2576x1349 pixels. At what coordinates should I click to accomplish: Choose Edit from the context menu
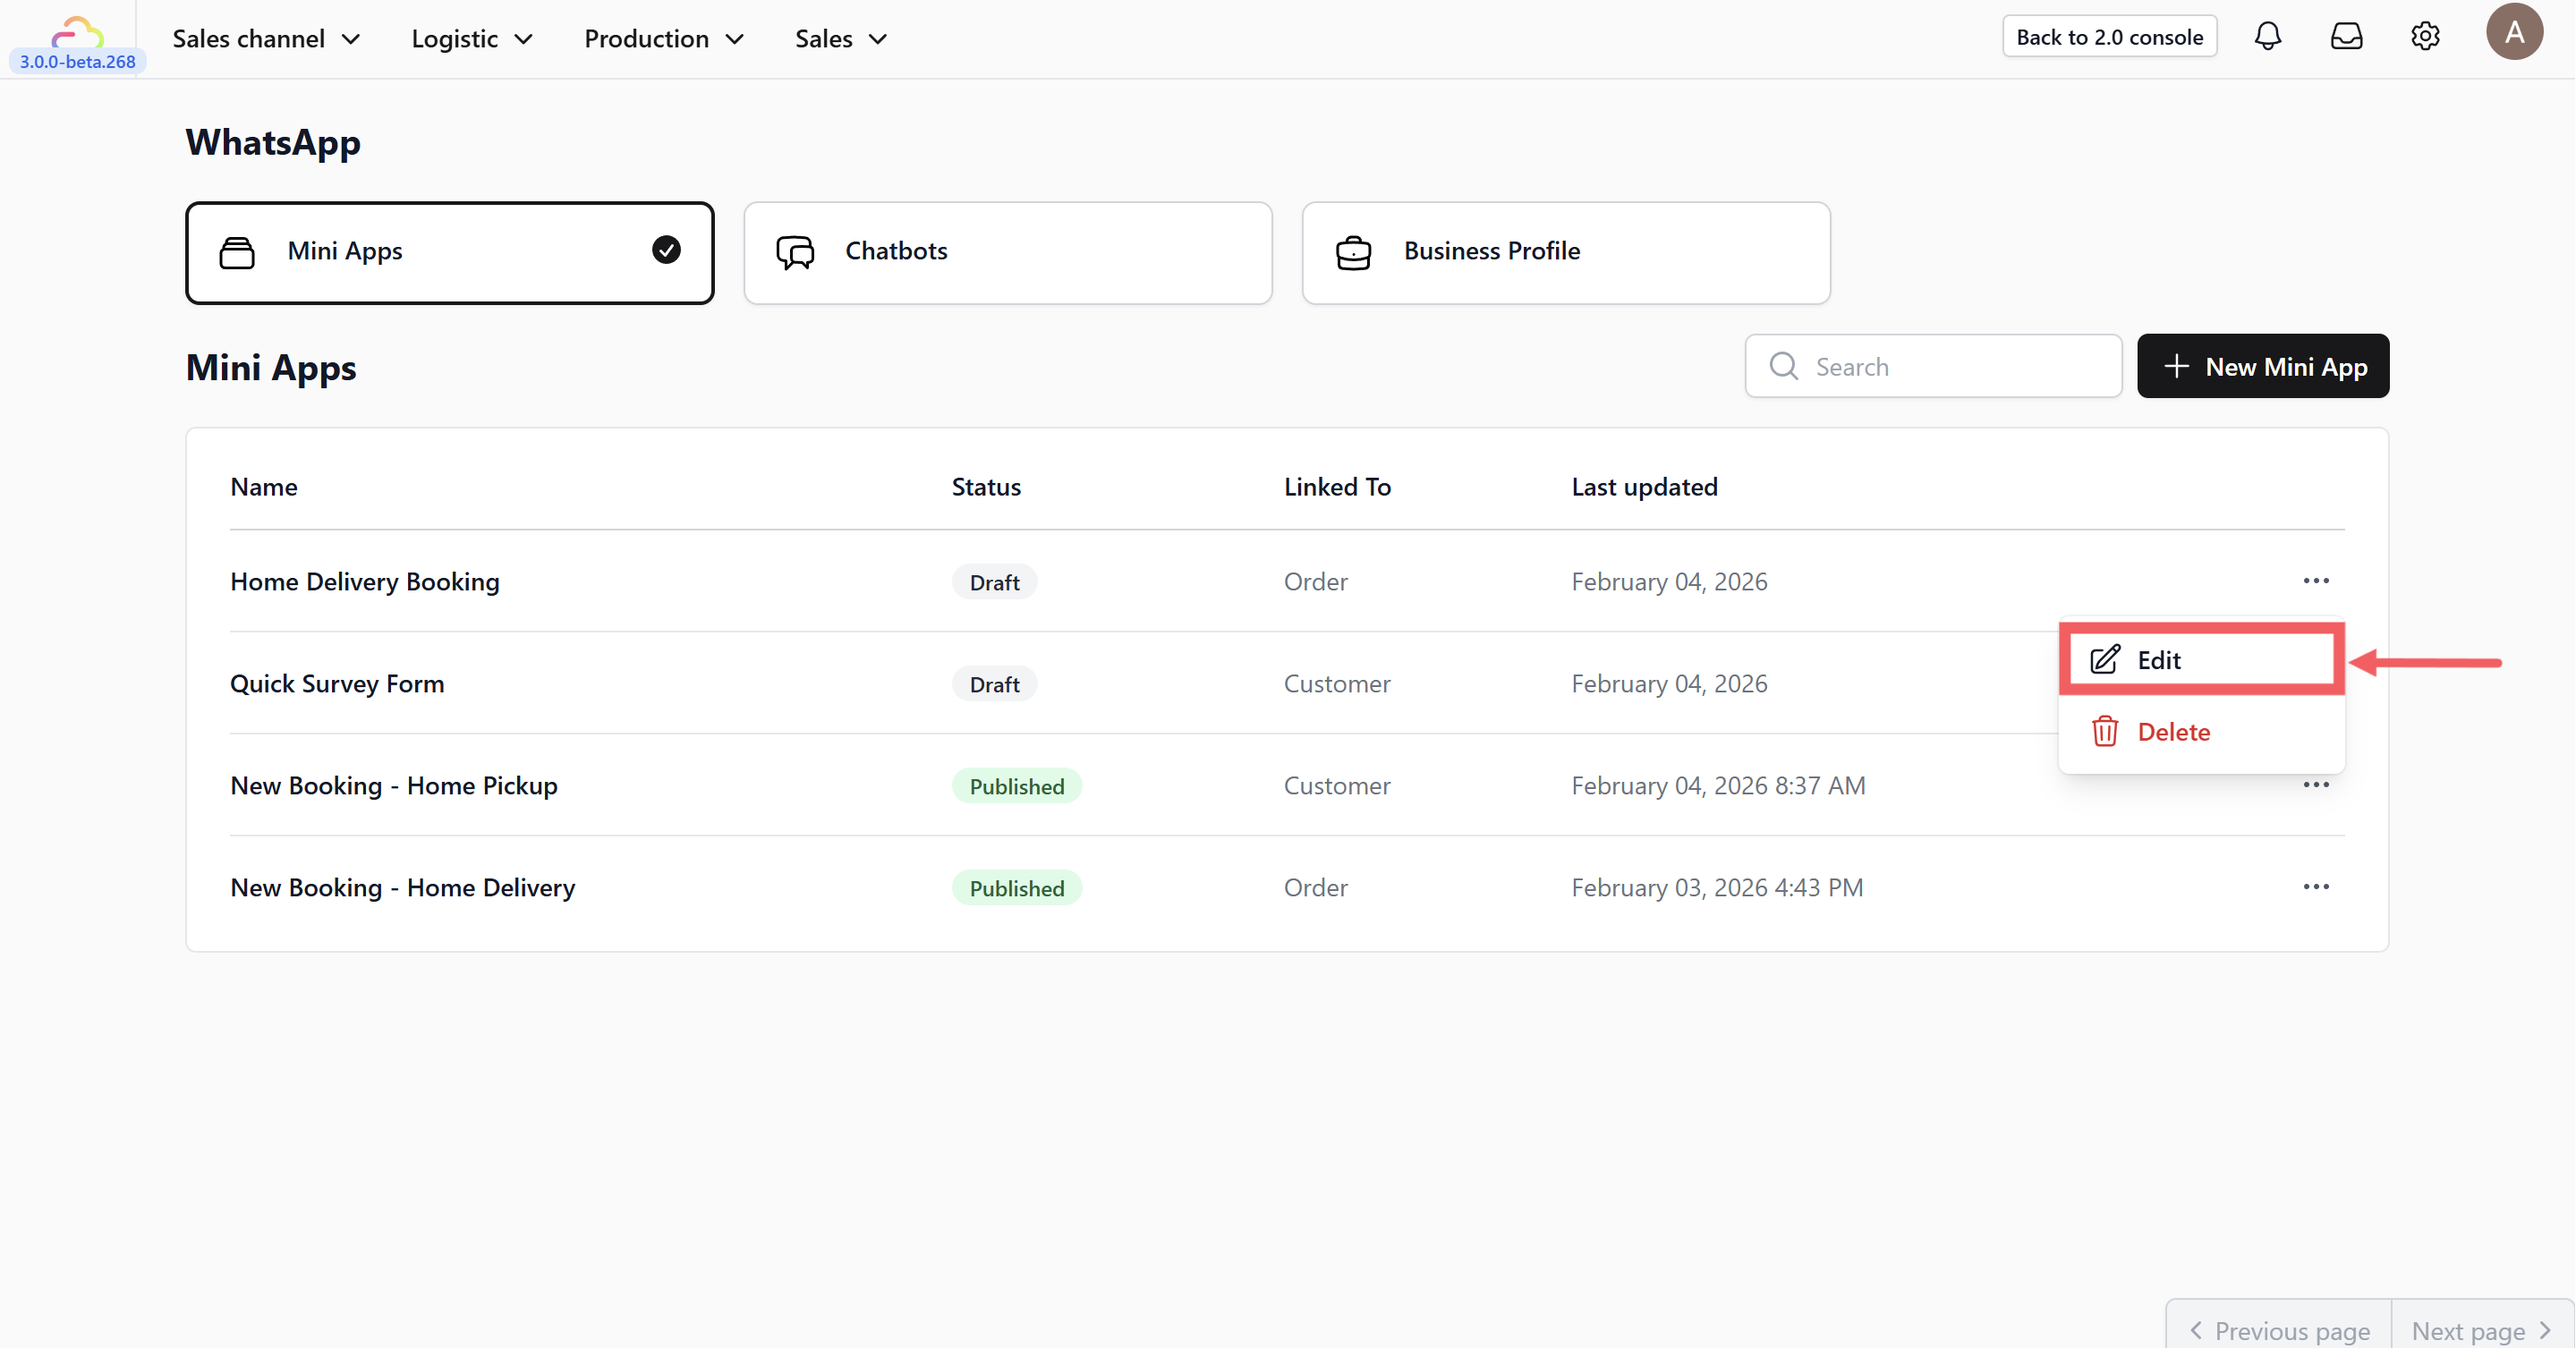coord(2200,660)
